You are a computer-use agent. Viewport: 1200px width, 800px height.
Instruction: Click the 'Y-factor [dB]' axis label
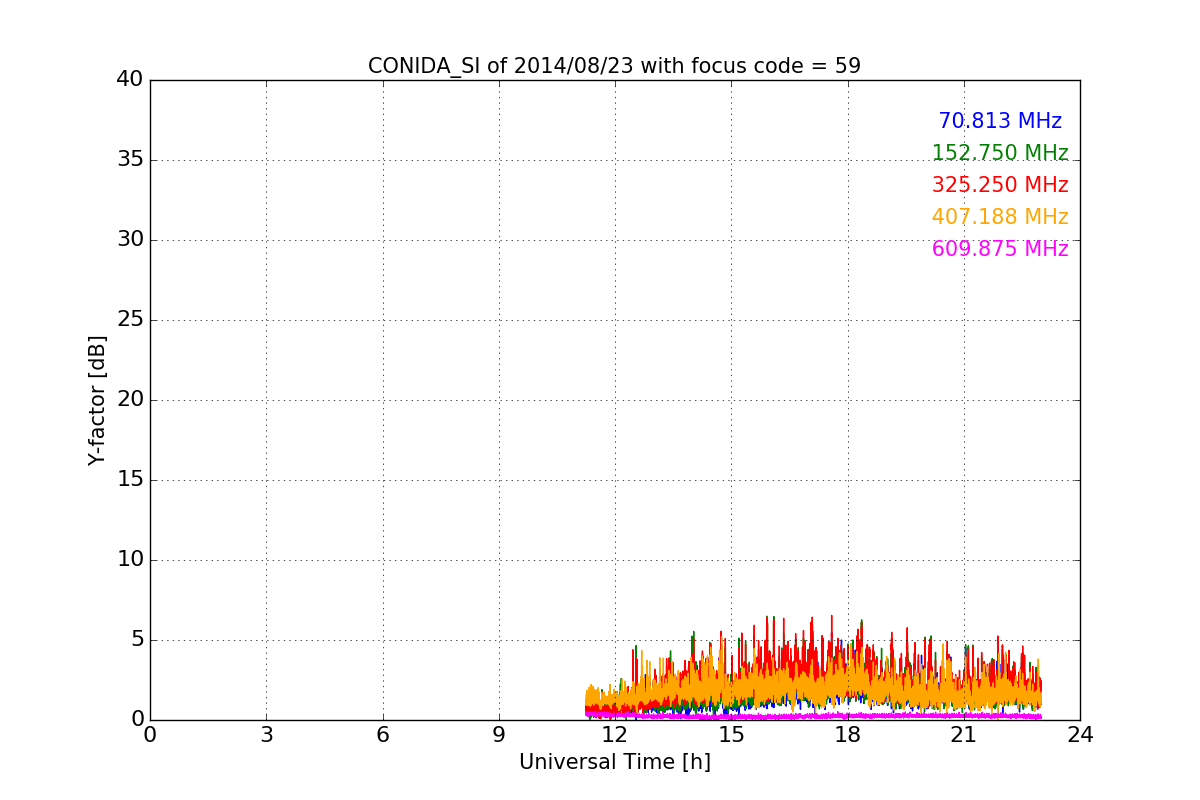coord(97,400)
